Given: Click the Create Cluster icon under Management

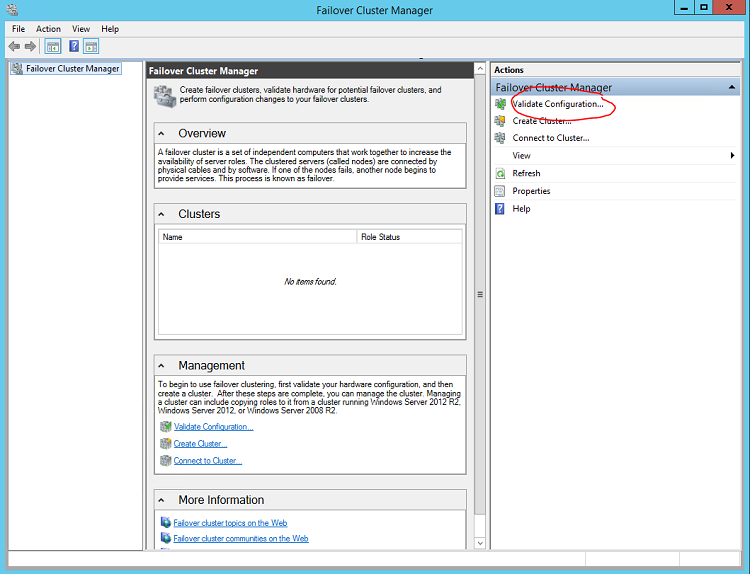Looking at the screenshot, I should (165, 443).
